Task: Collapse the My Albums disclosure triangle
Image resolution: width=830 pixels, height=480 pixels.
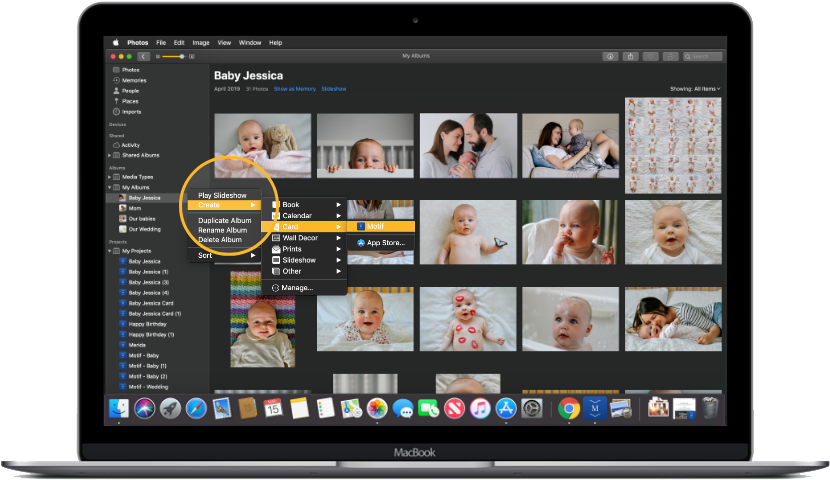Action: click(110, 187)
